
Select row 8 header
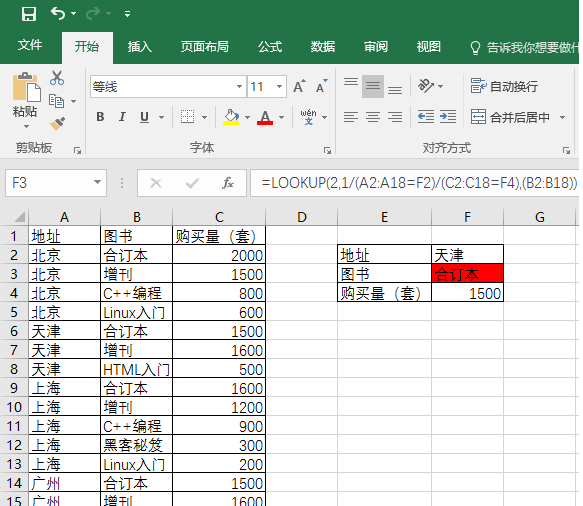[14, 369]
